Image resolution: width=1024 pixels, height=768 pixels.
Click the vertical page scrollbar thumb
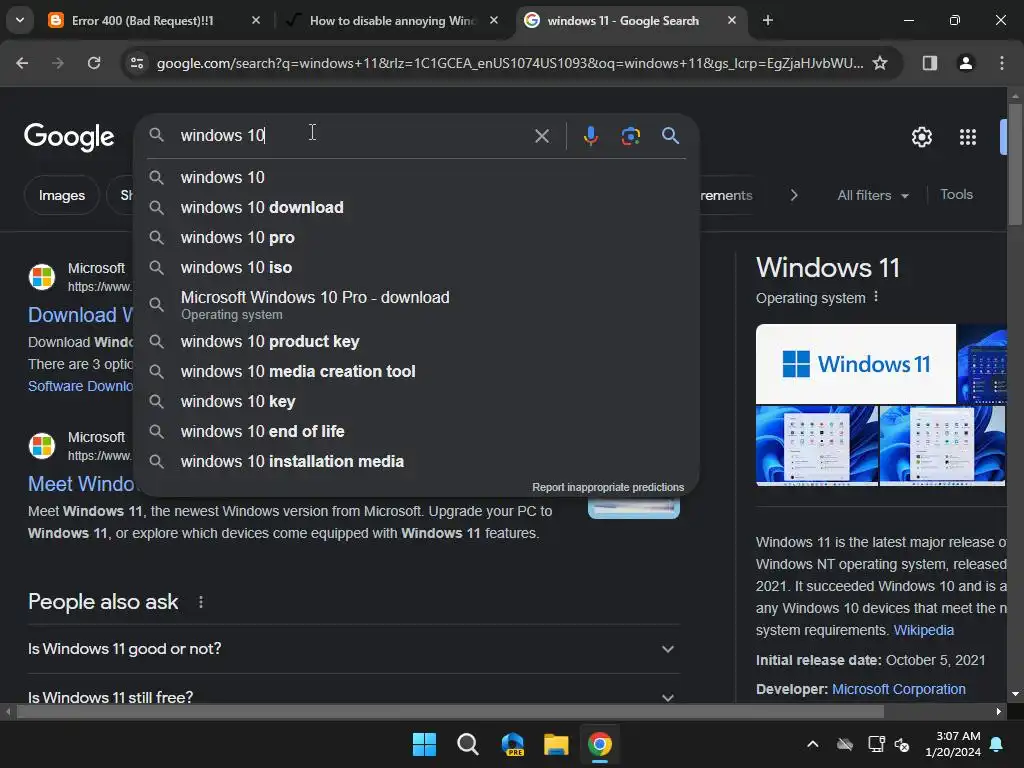pyautogui.click(x=1015, y=164)
